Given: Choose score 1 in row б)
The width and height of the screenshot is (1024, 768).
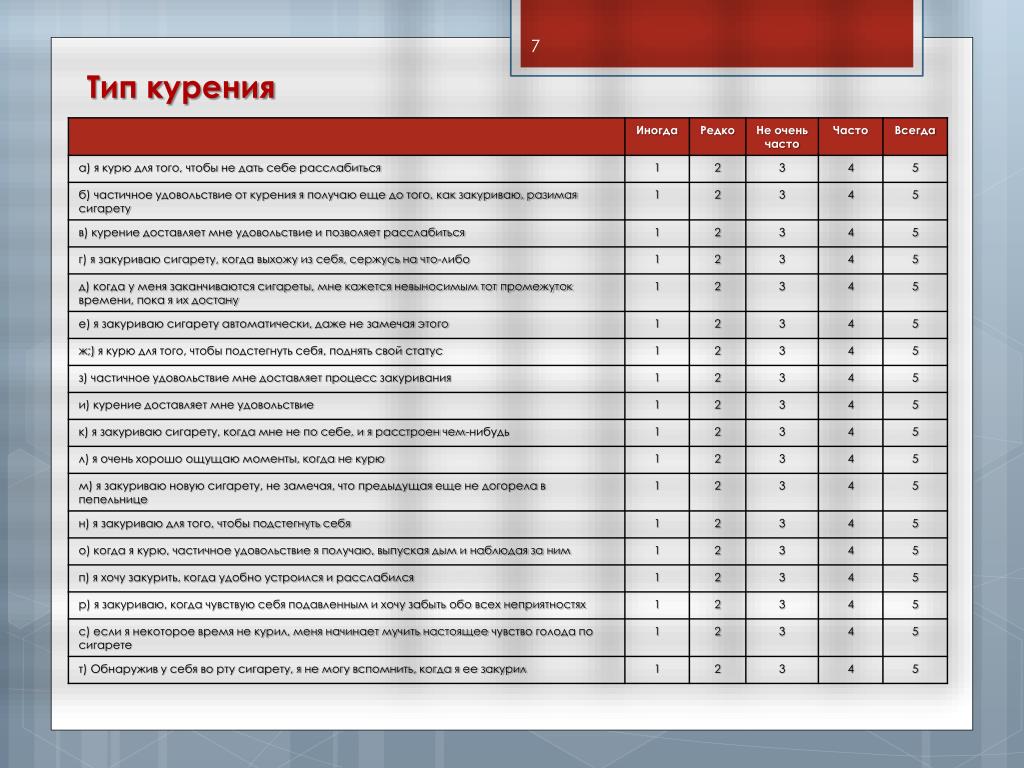Looking at the screenshot, I should pos(657,195).
